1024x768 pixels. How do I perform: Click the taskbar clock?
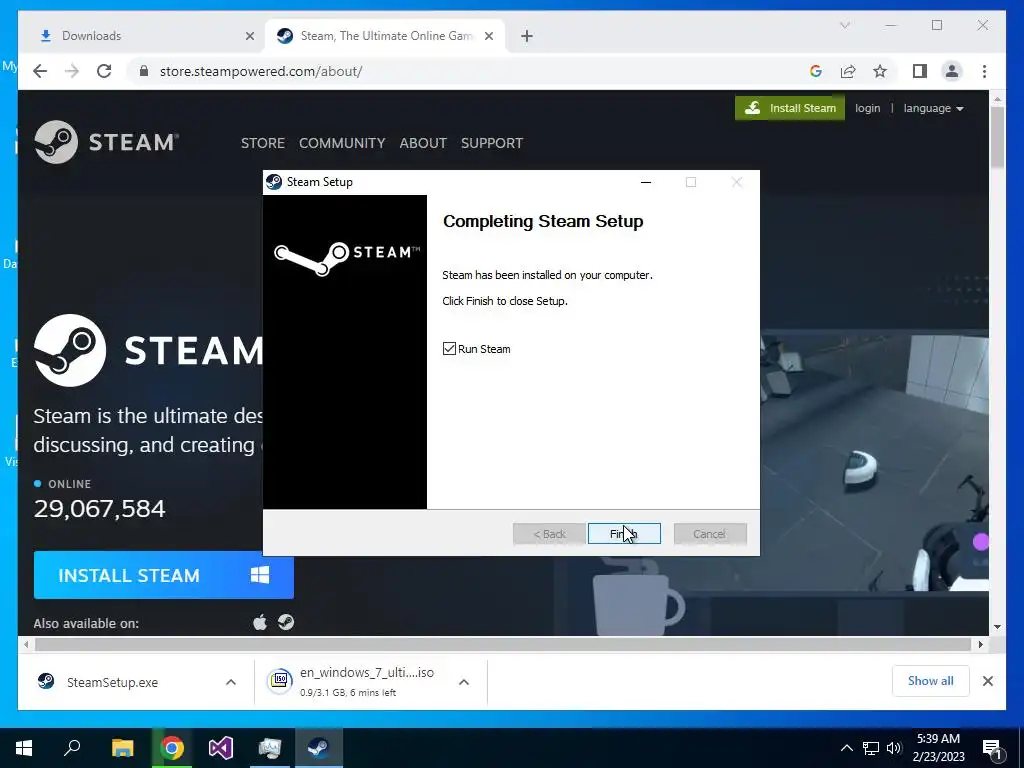[x=938, y=748]
